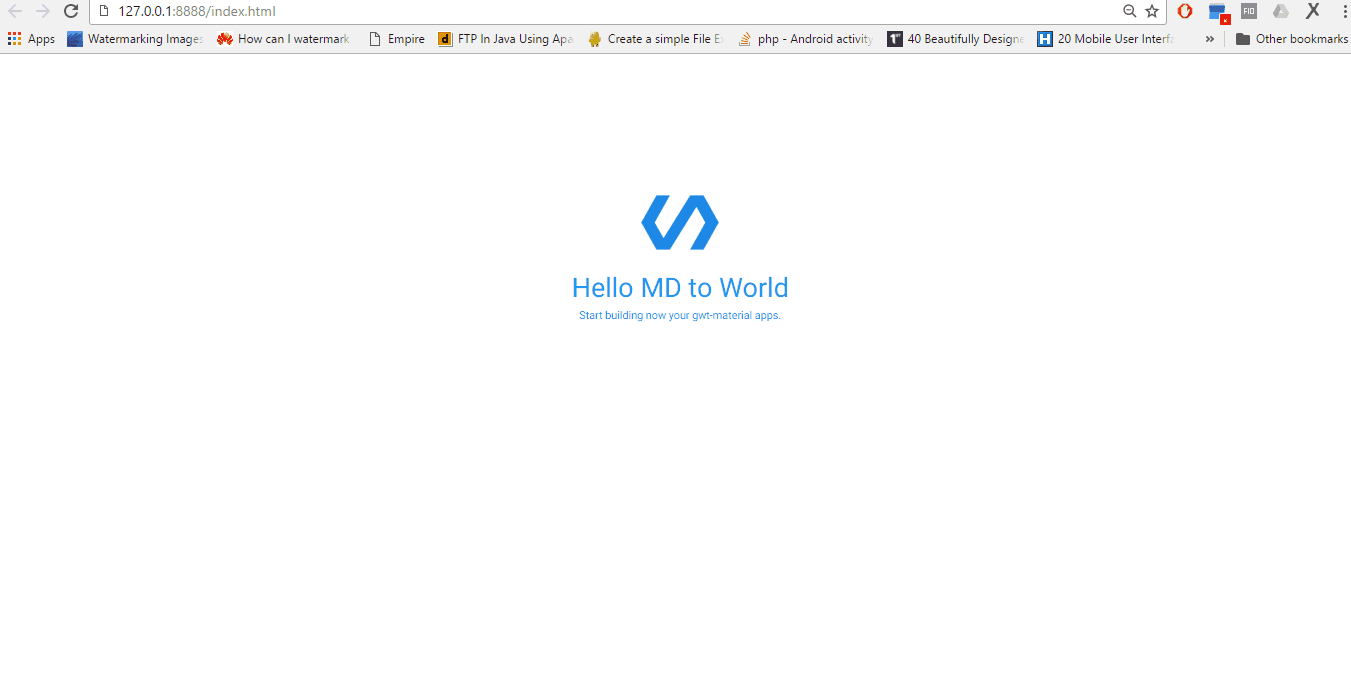Open the Empire bookmark

pyautogui.click(x=397, y=39)
